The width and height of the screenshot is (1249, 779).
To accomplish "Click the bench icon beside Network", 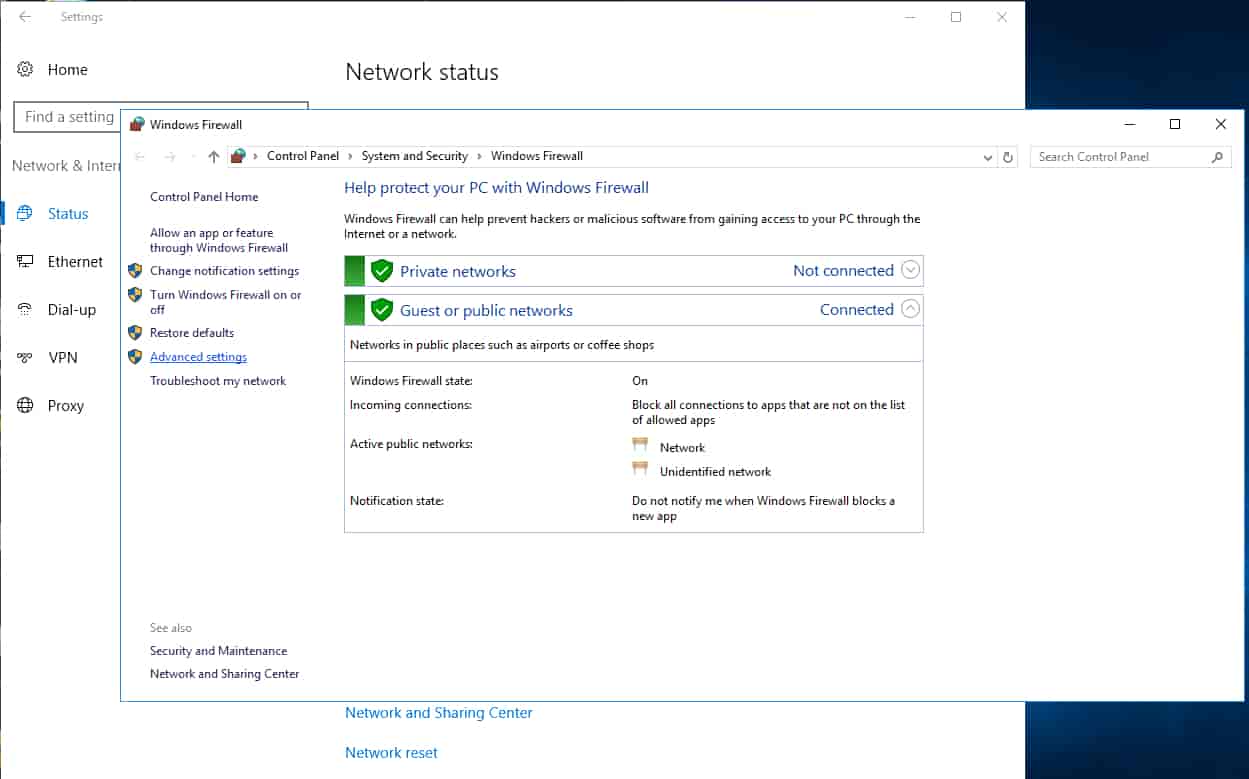I will [x=640, y=446].
